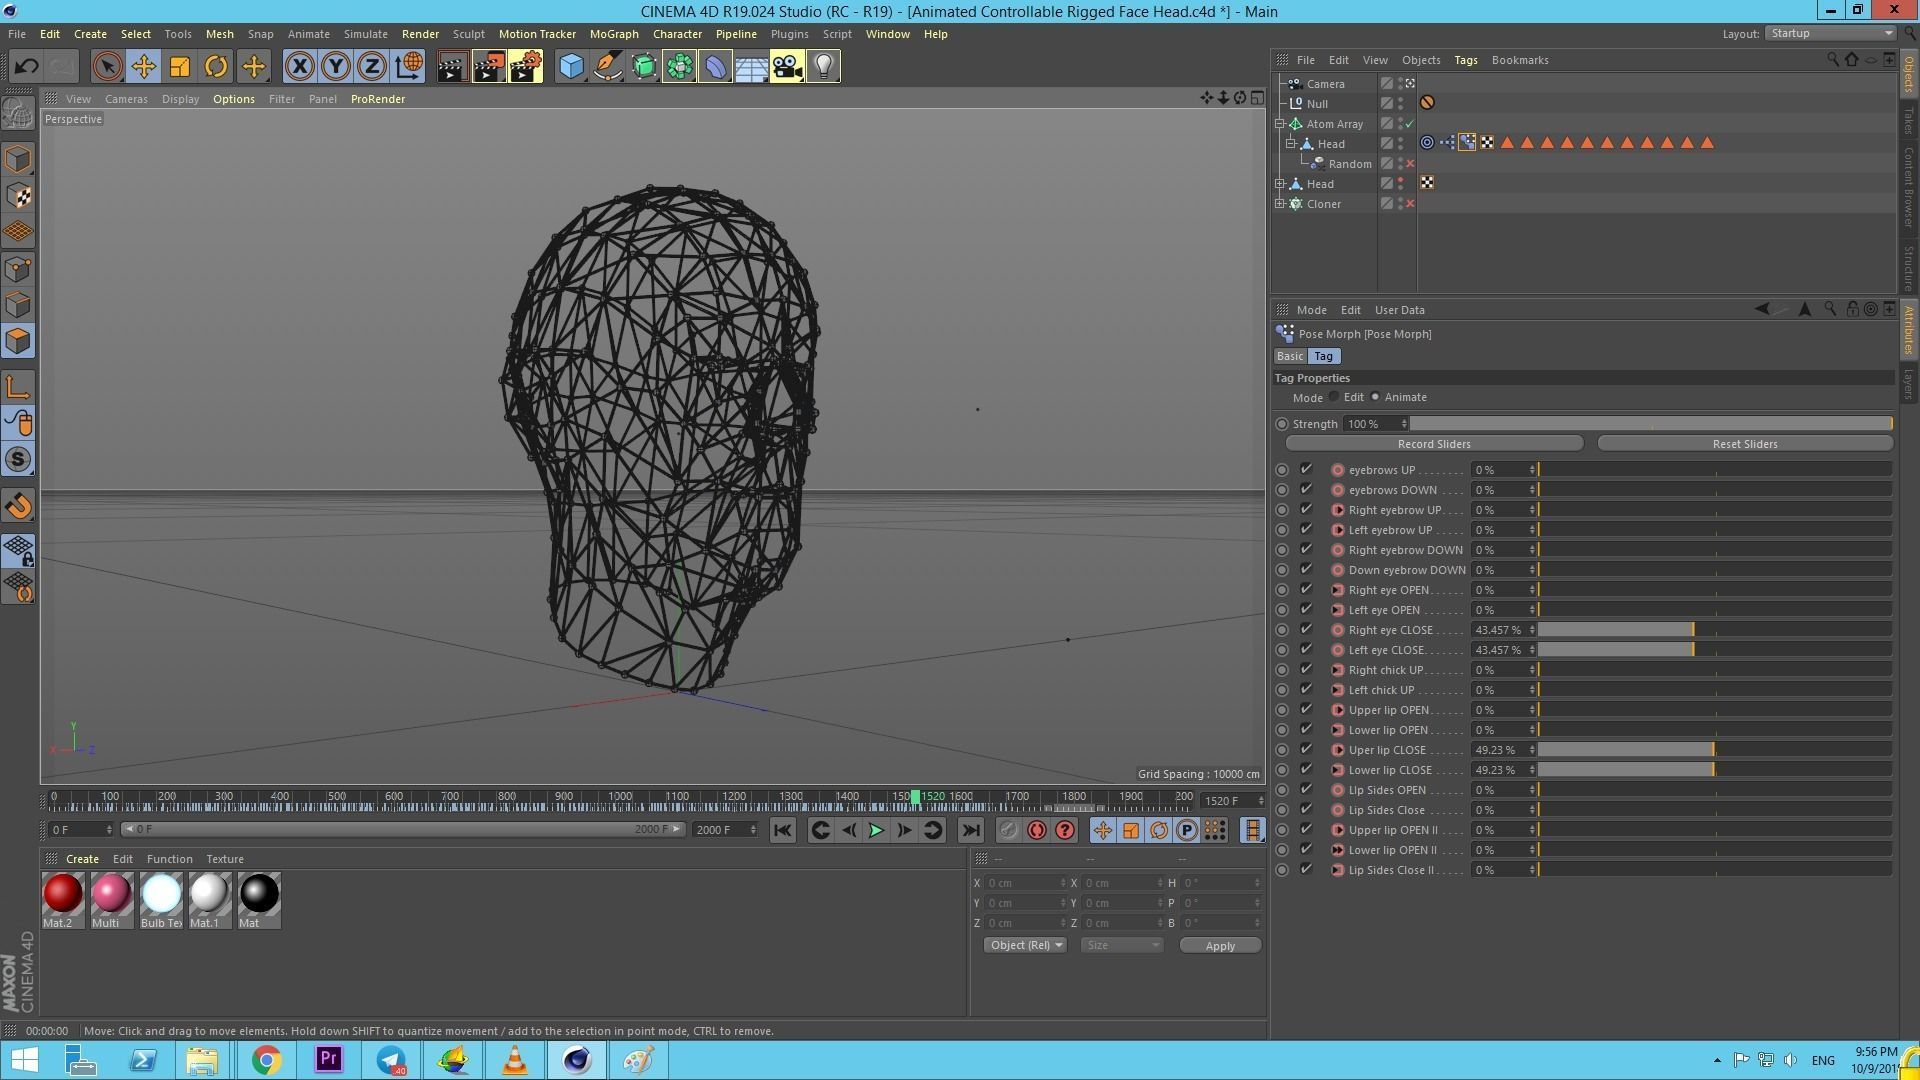Click the Record Sliders button
1920x1080 pixels.
1433,444
